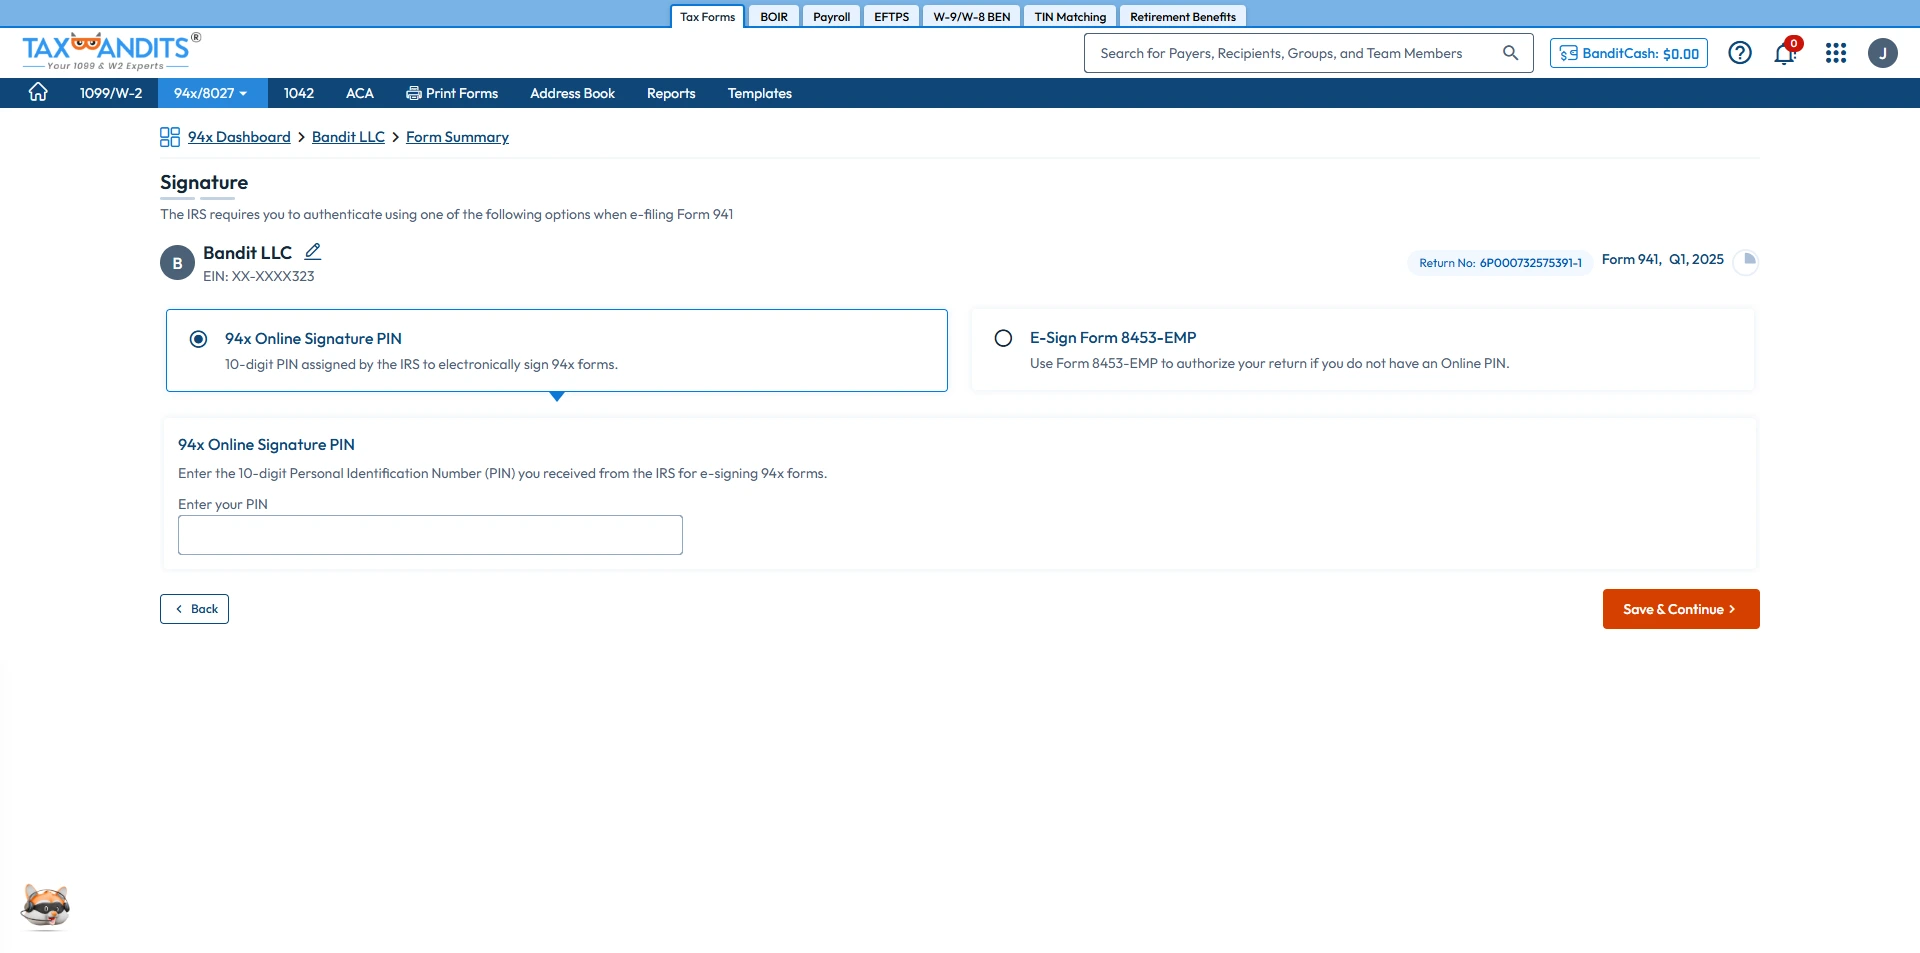
Task: Open the Templates menu
Action: 760,93
